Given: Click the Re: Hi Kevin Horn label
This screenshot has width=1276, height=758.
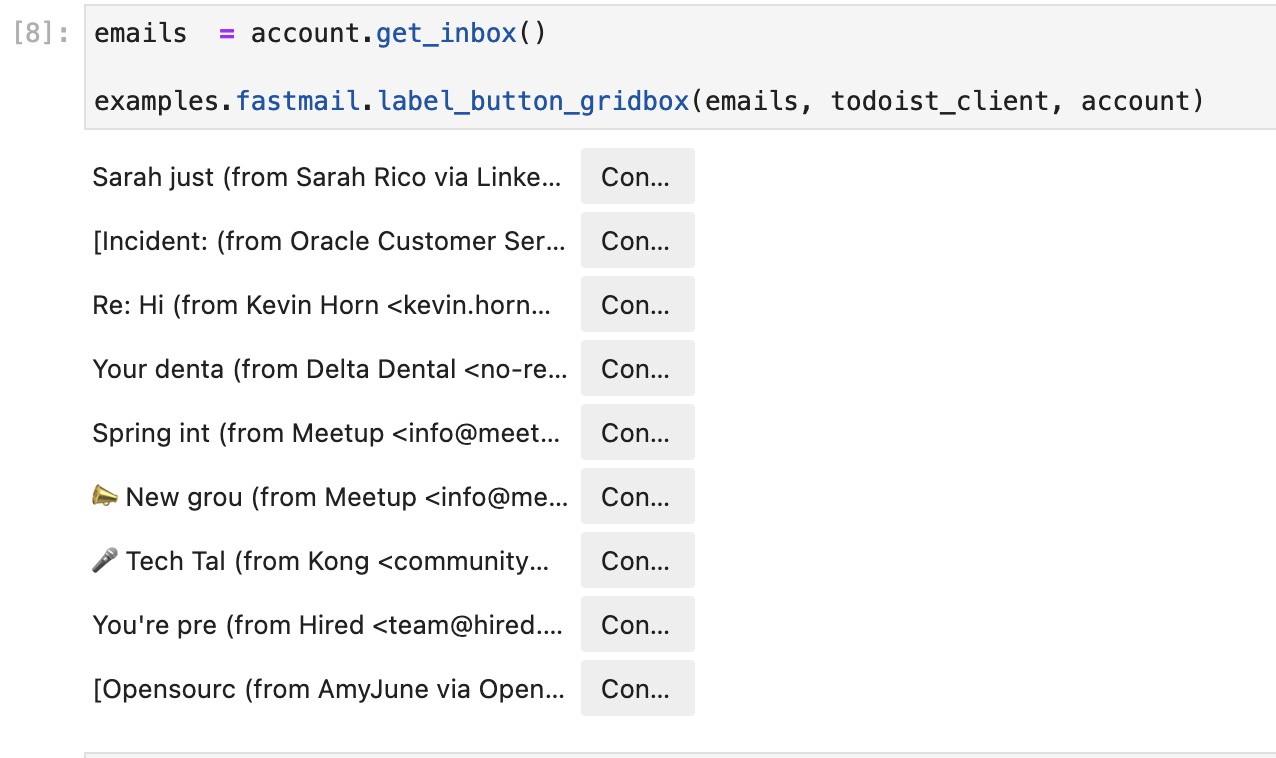Looking at the screenshot, I should click(321, 305).
